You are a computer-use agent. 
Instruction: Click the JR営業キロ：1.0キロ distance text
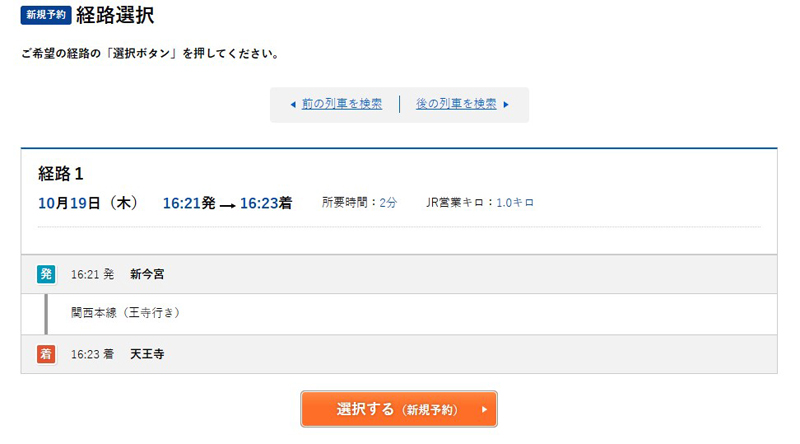pos(480,203)
